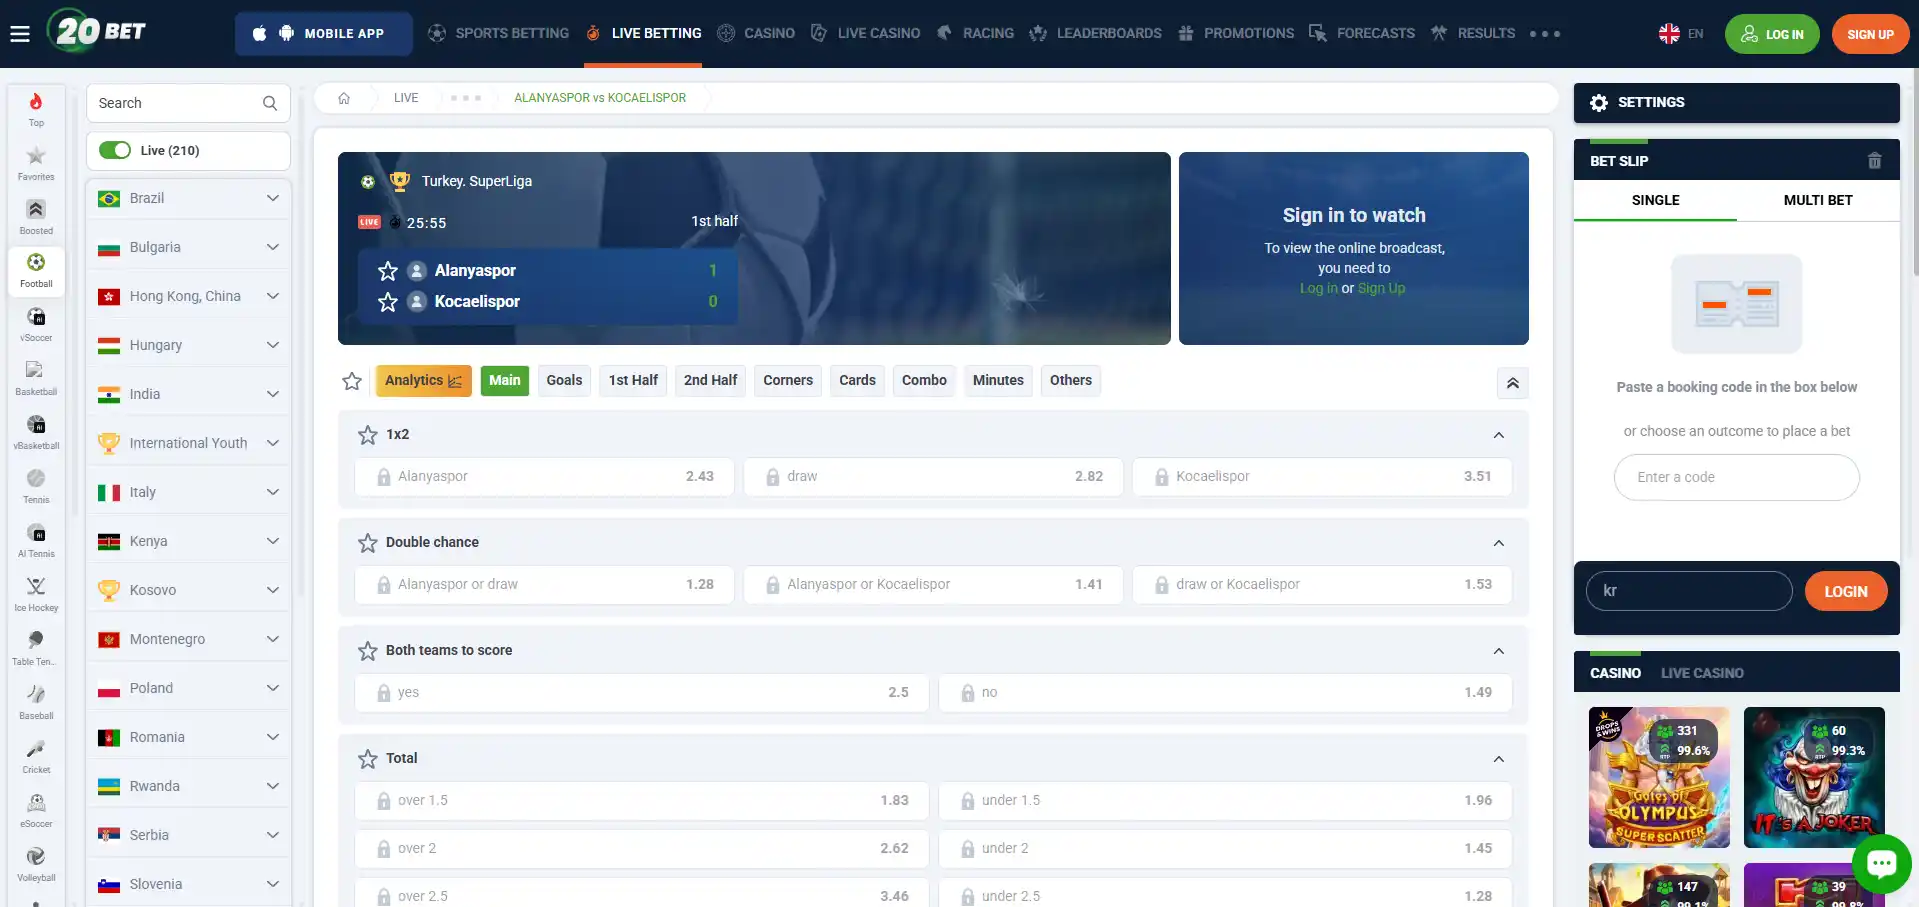Click the Search input field
This screenshot has height=907, width=1919.
point(188,103)
